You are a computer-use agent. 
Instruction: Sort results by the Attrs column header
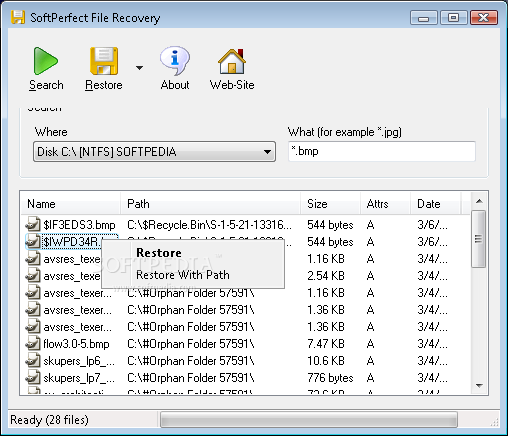click(385, 204)
